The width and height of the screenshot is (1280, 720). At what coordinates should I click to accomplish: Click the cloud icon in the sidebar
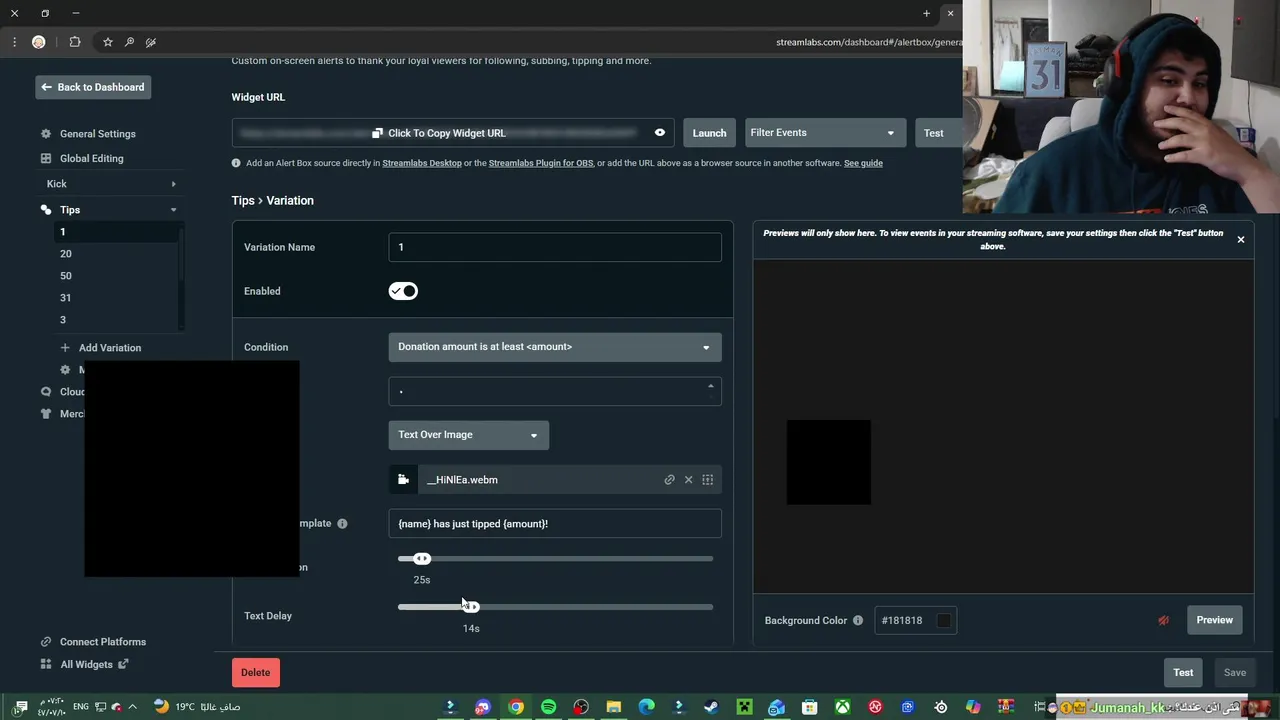[46, 392]
